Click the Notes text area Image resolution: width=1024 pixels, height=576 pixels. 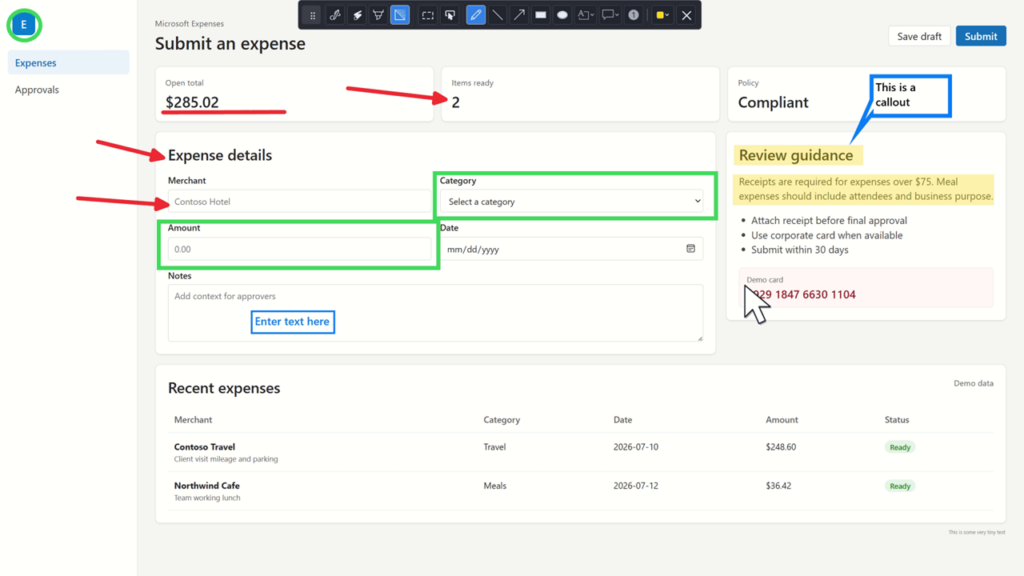[x=435, y=313]
